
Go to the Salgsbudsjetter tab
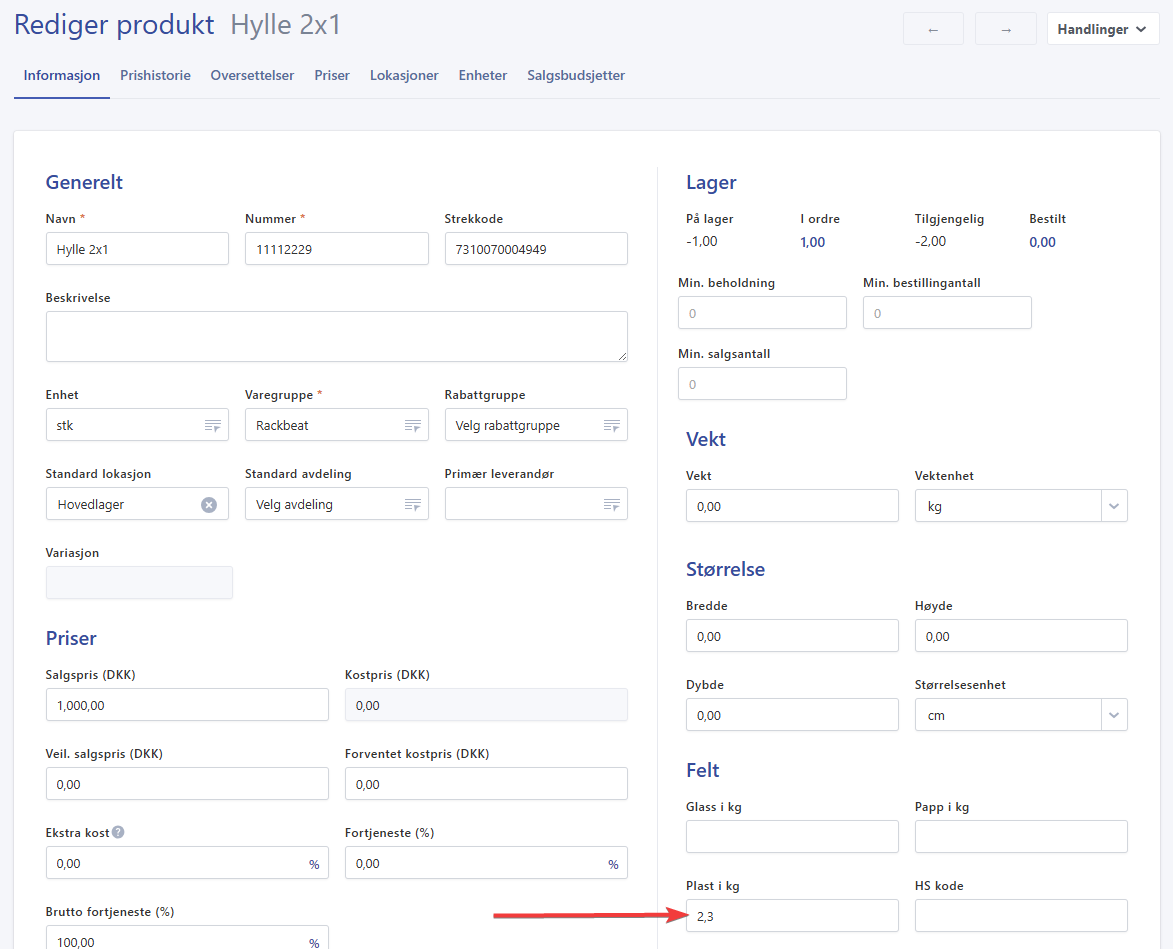pos(576,75)
